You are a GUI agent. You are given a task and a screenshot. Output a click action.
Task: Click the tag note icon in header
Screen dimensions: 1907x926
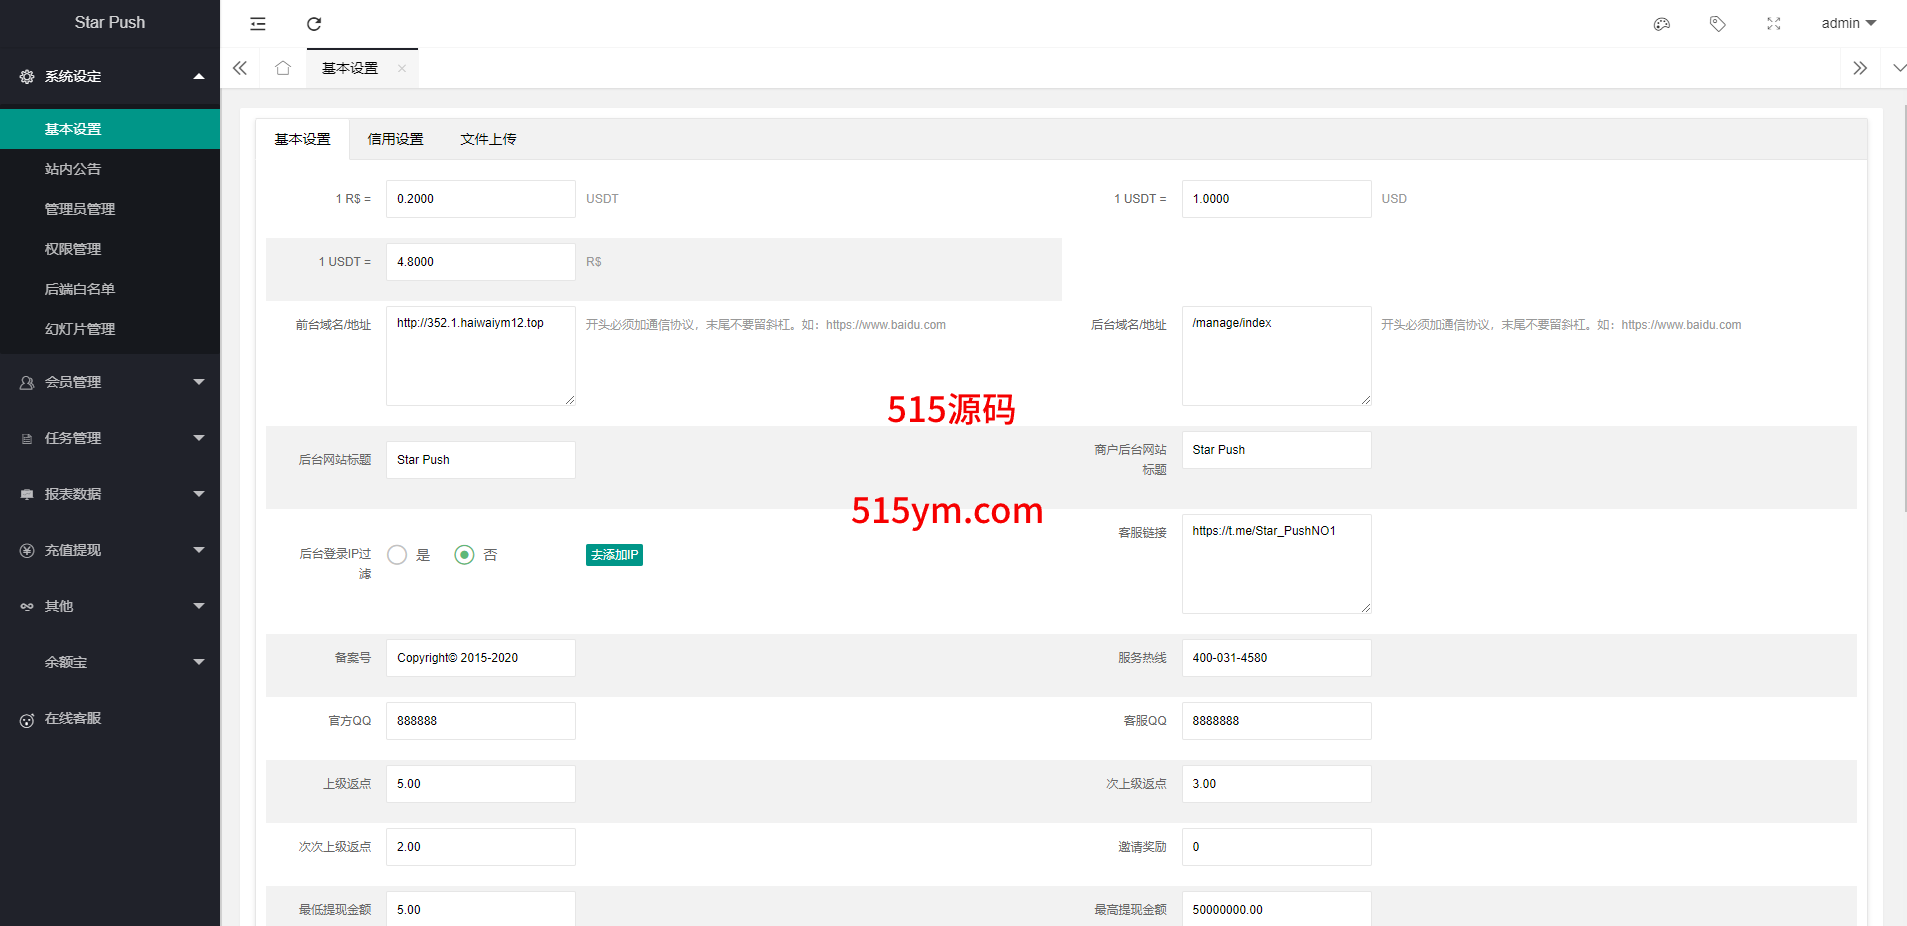pos(1717,24)
